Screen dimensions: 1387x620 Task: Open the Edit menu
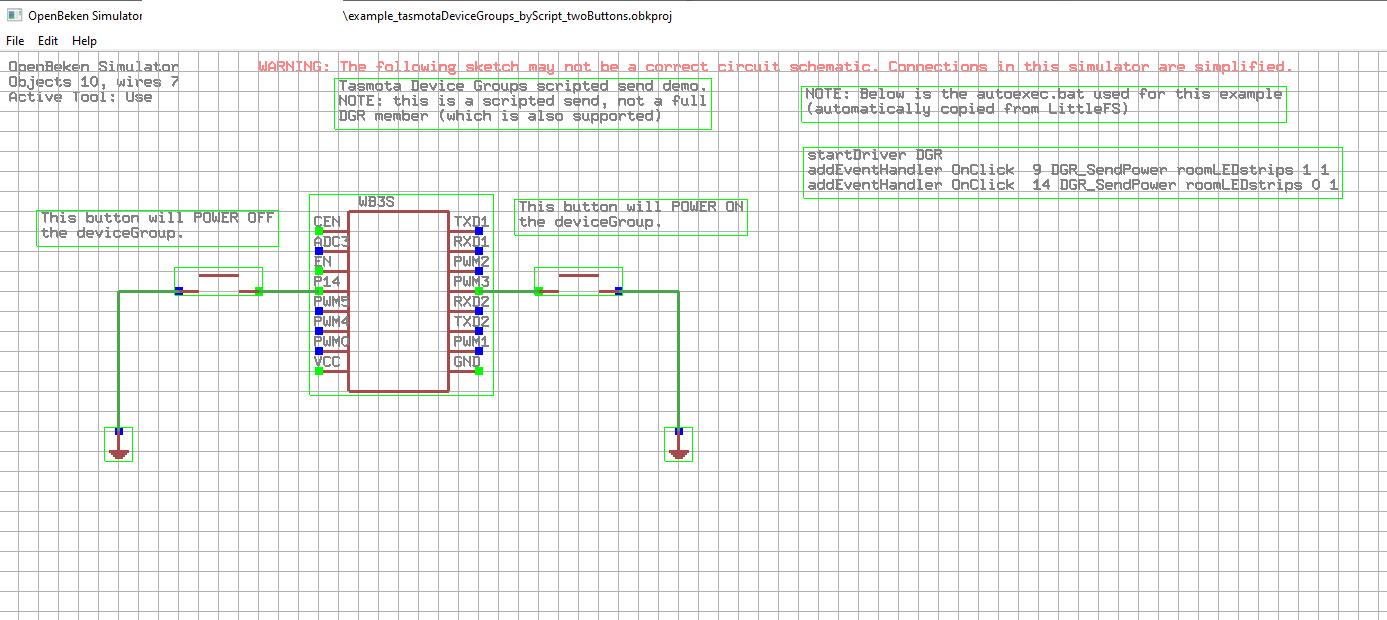(x=48, y=41)
